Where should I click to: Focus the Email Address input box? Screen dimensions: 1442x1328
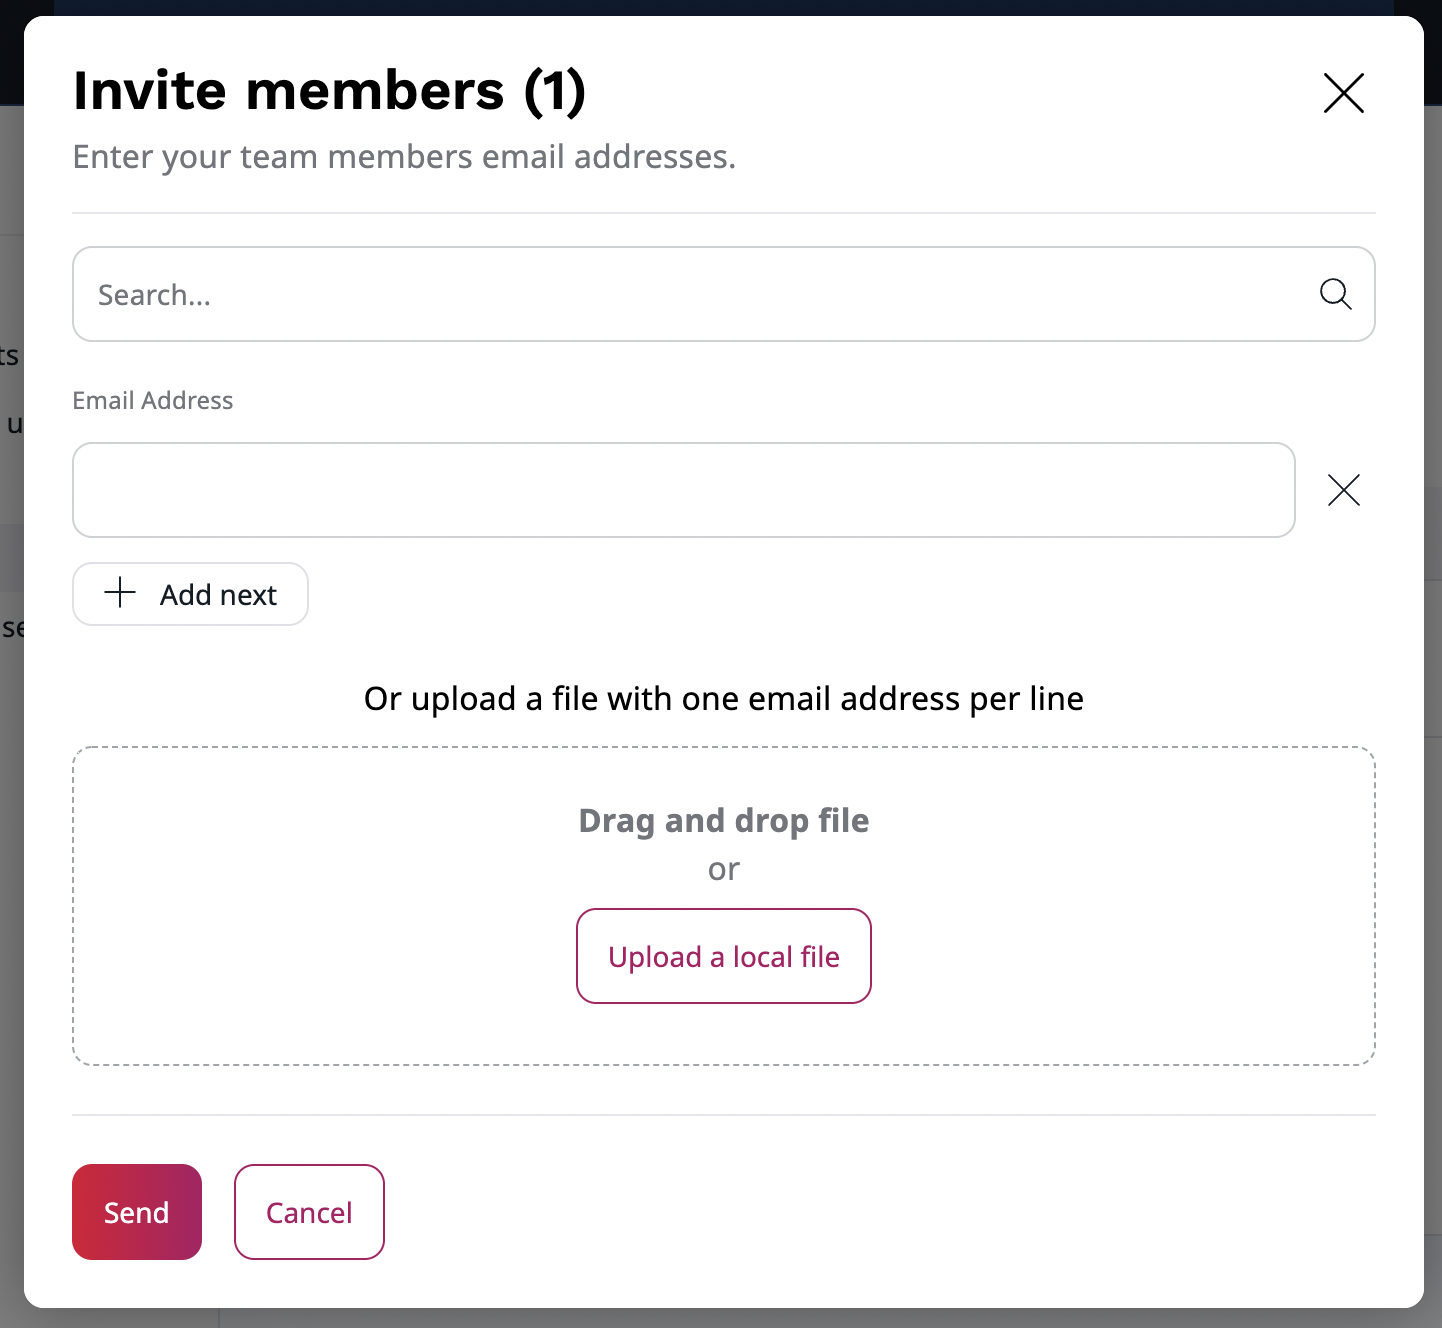(683, 490)
